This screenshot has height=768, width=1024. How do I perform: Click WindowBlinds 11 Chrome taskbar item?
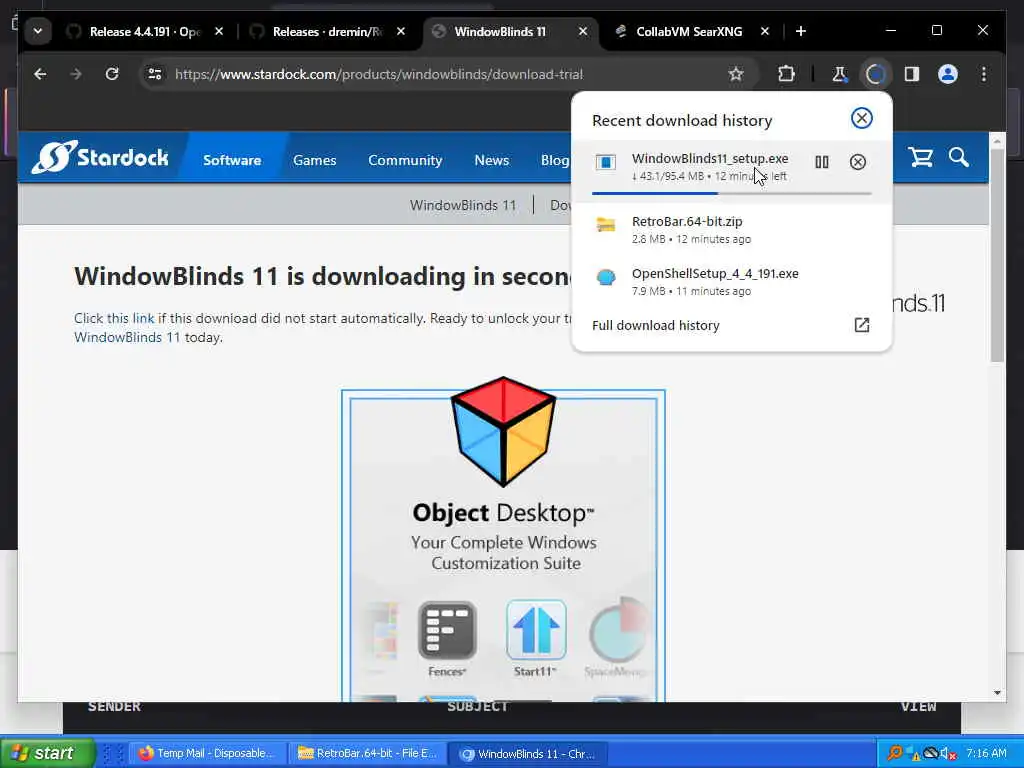click(x=528, y=753)
